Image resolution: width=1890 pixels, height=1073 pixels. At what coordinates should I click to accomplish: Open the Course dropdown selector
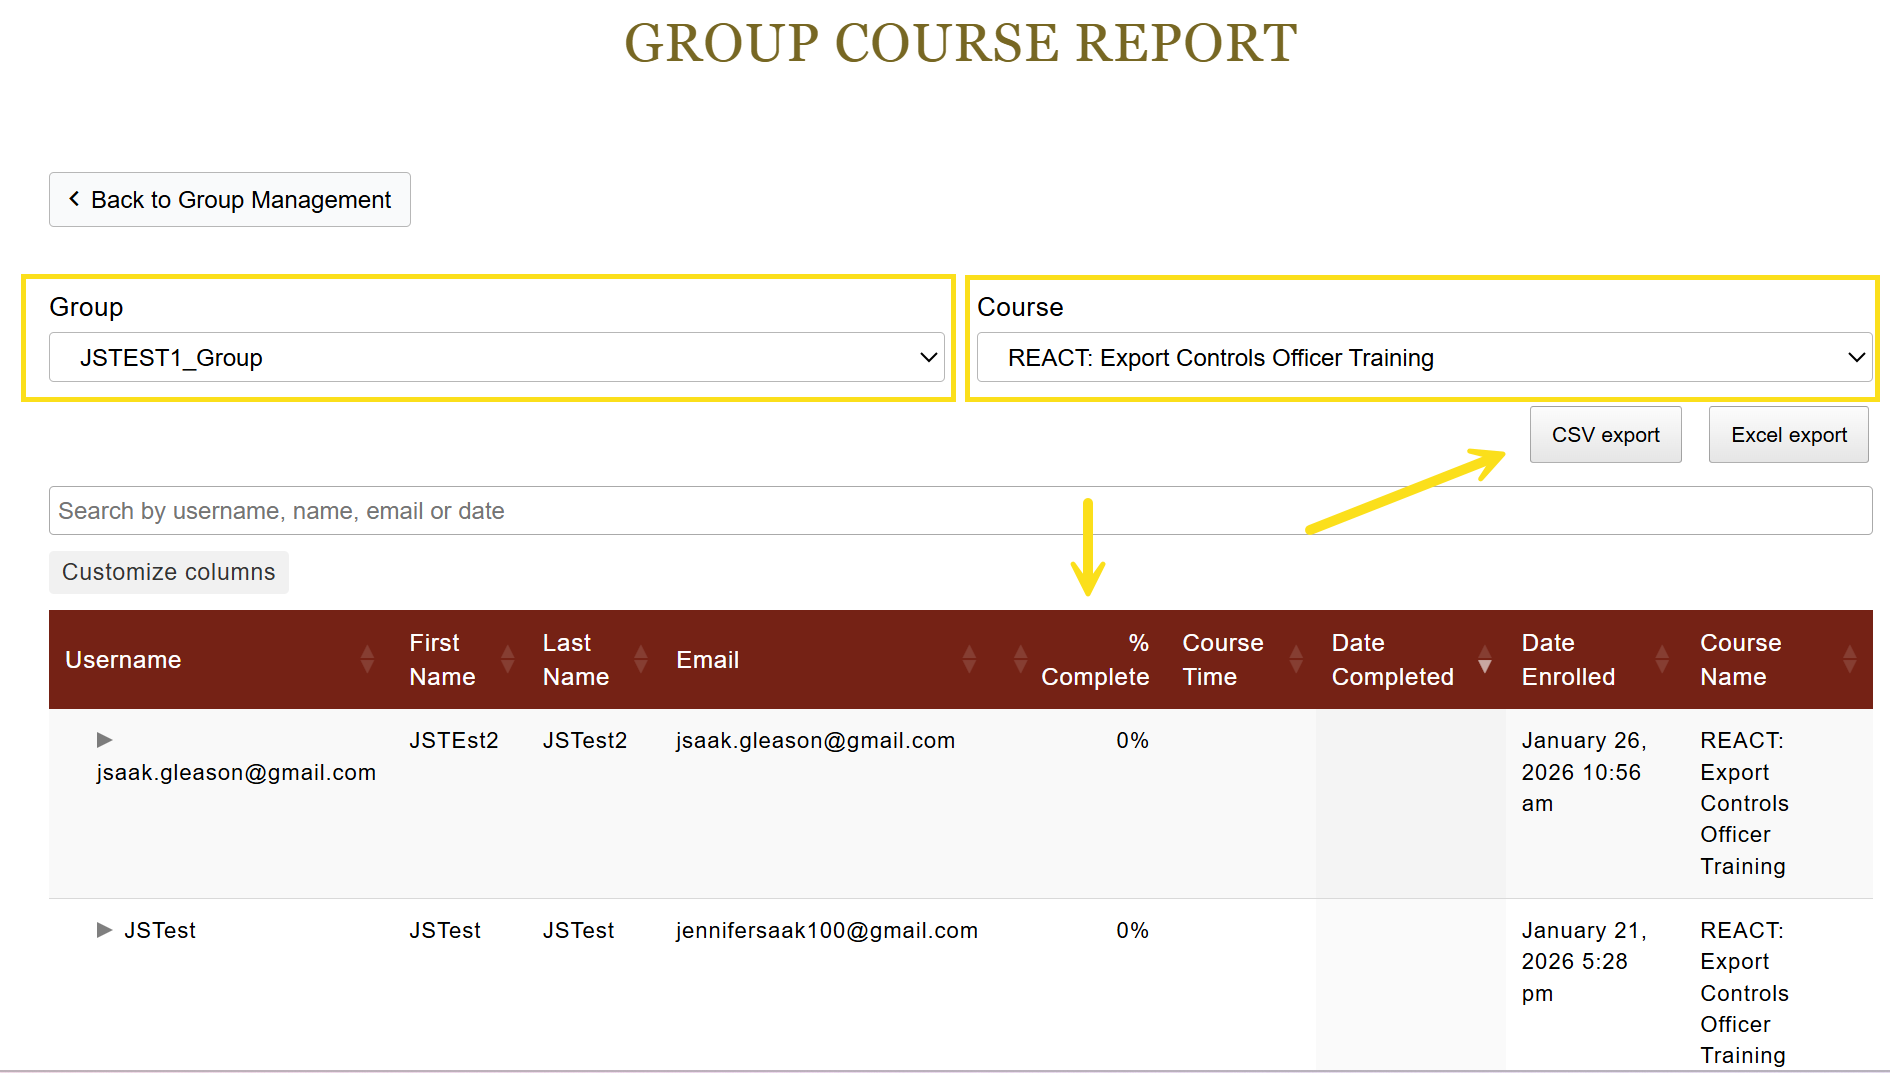pyautogui.click(x=1424, y=358)
